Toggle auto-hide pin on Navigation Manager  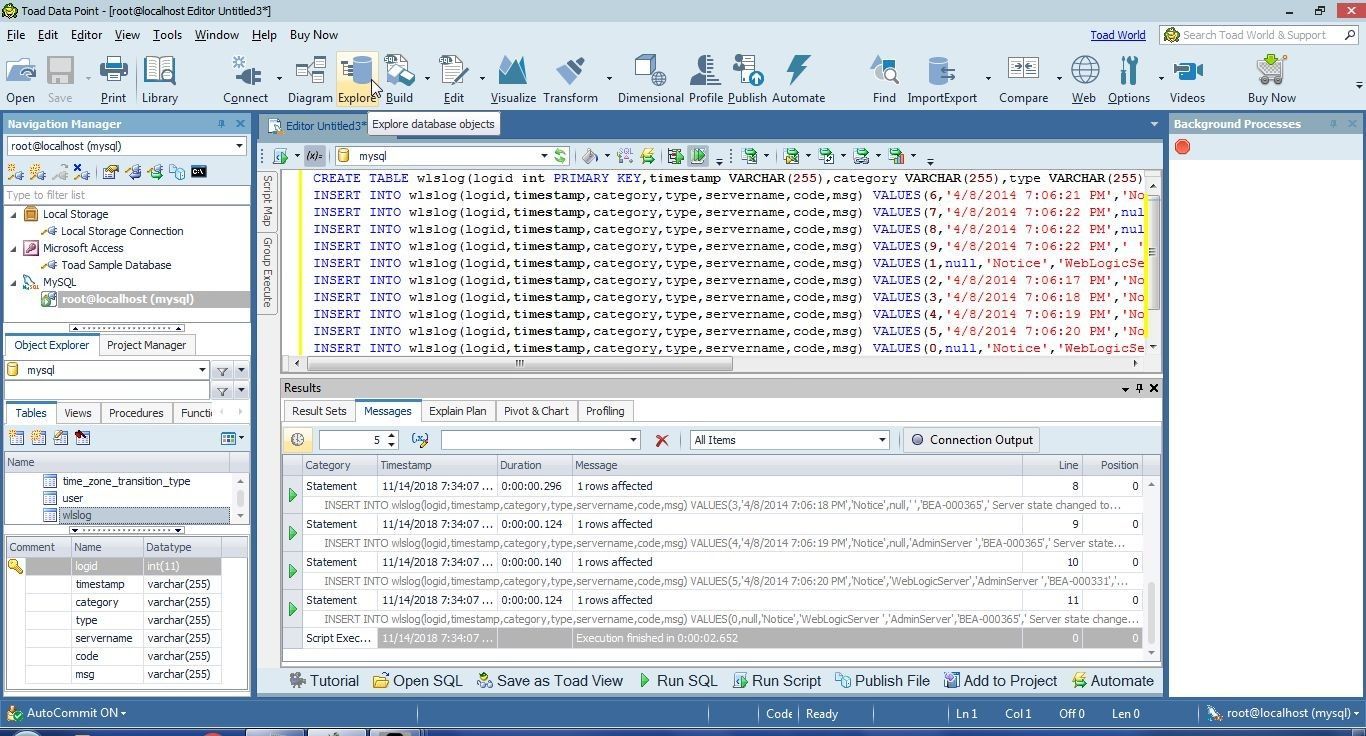[221, 124]
